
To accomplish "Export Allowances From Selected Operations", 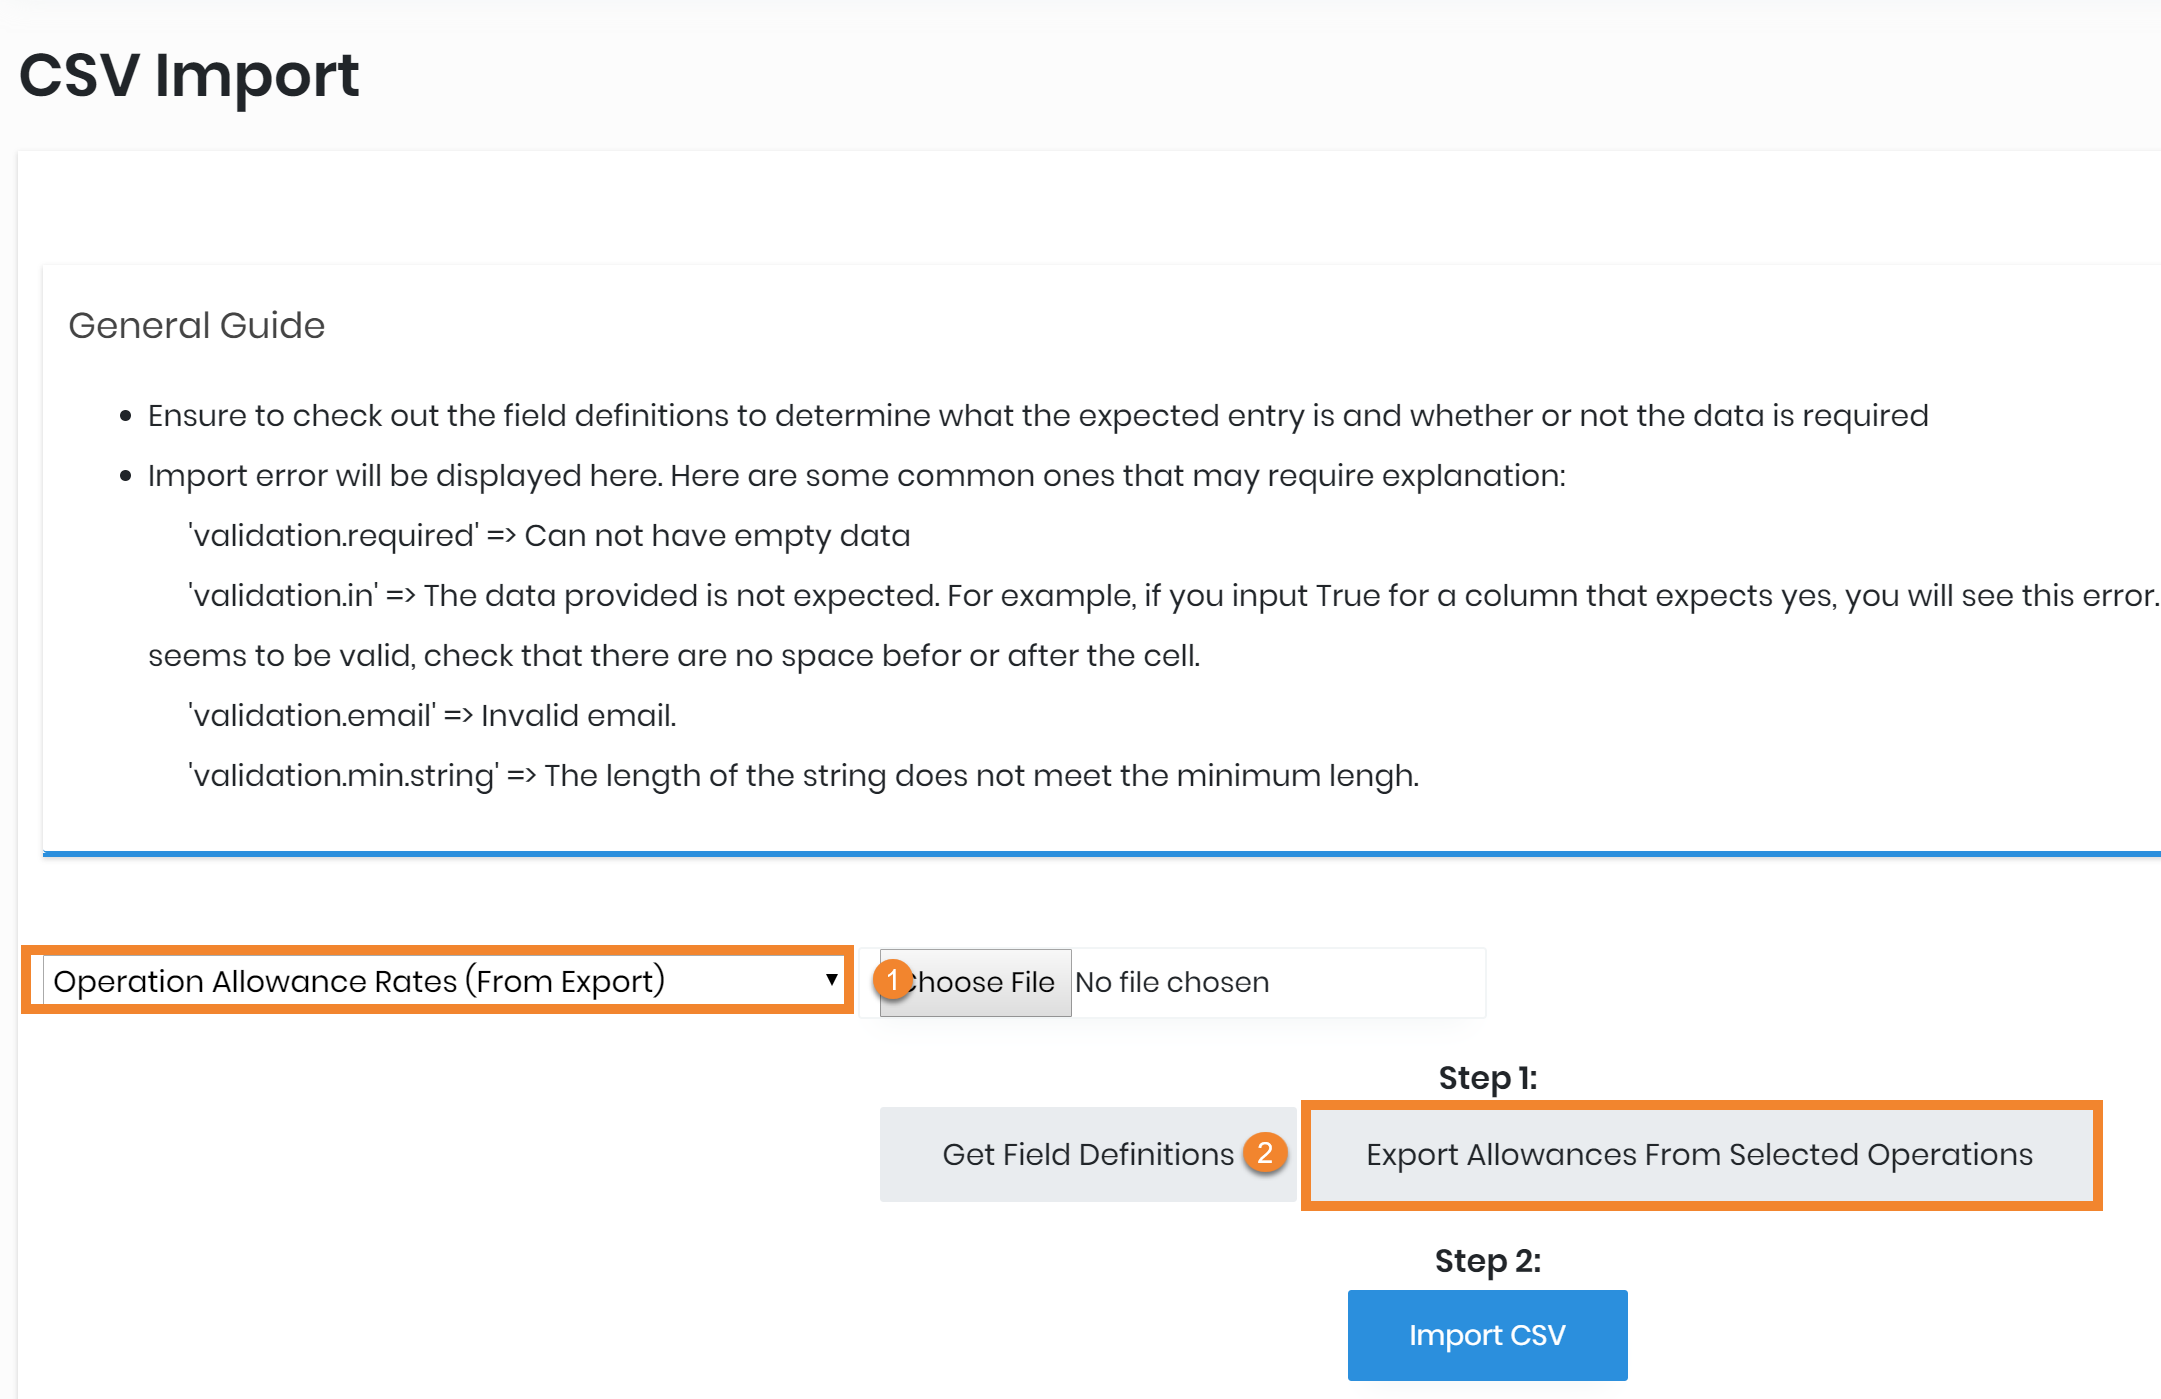I will 1700,1155.
